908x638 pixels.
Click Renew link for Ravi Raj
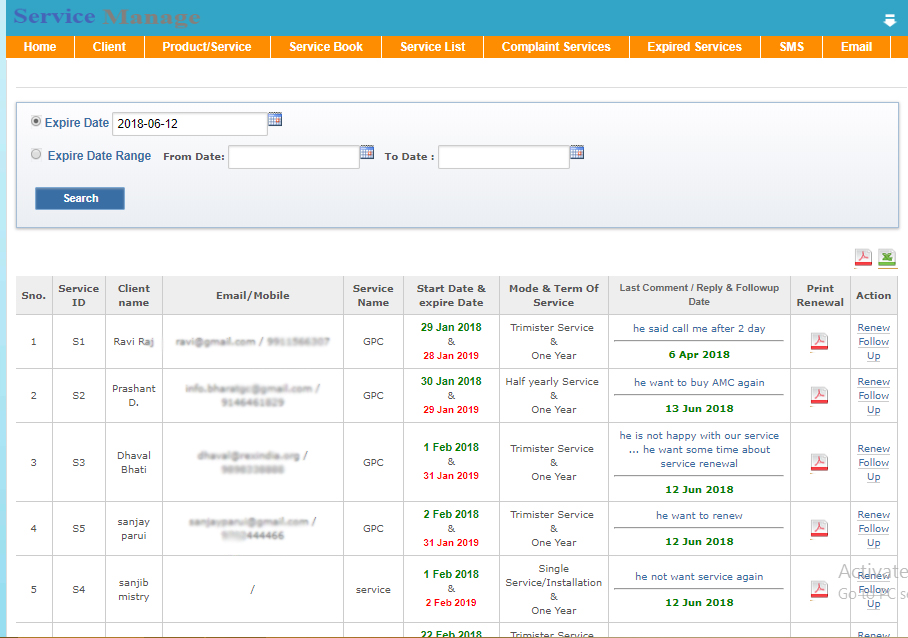[873, 328]
